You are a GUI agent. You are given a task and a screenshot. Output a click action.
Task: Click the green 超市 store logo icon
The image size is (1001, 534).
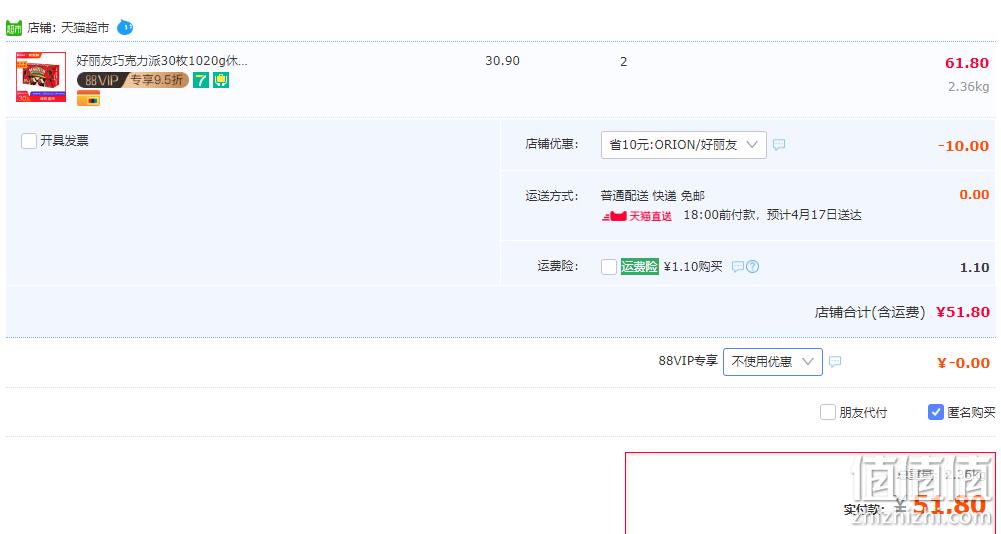click(x=14, y=28)
